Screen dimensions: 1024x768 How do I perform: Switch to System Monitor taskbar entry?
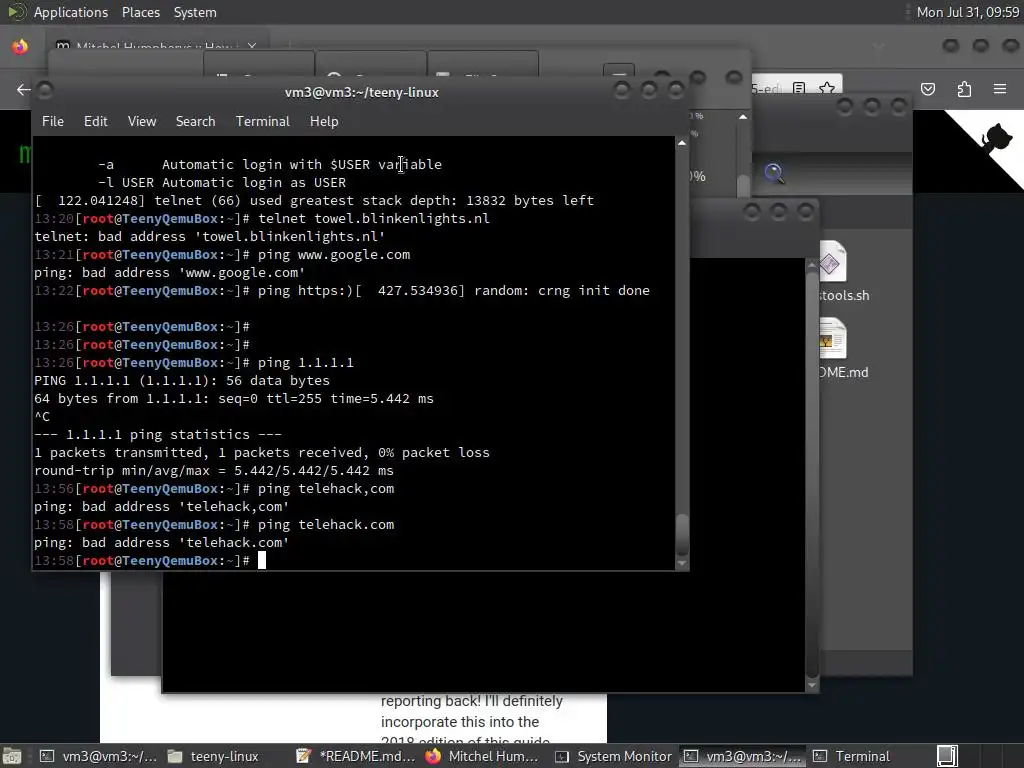[x=613, y=756]
